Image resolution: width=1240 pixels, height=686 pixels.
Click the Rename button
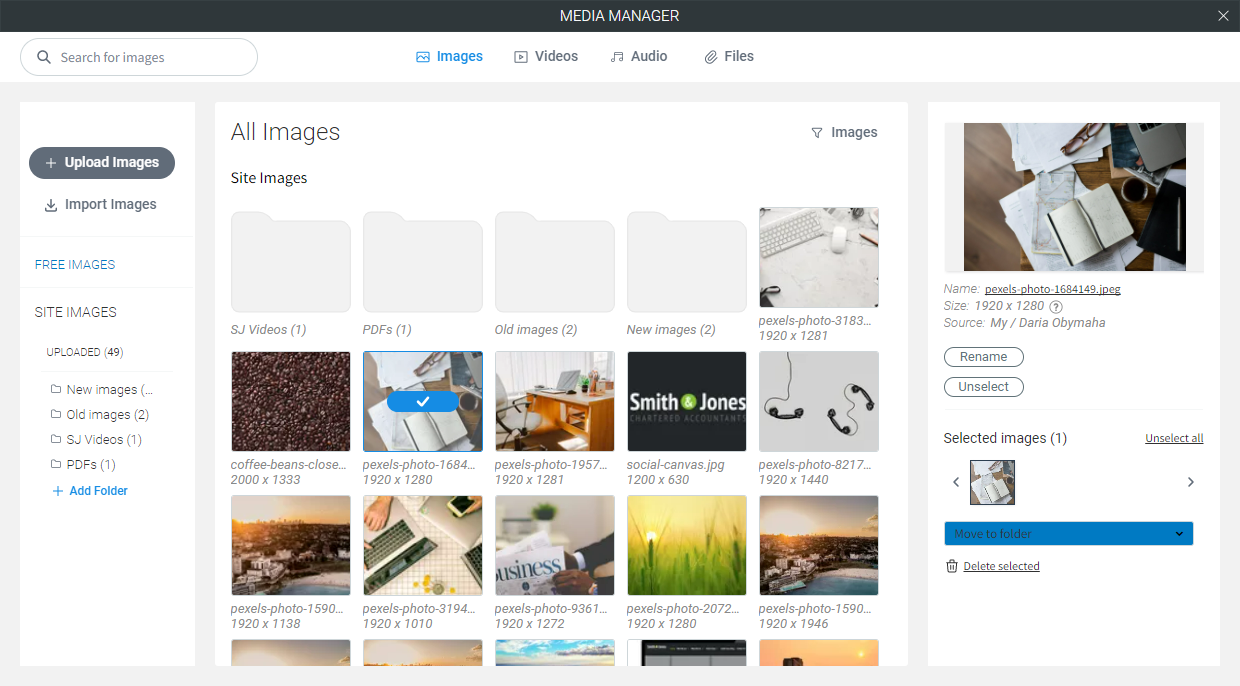(984, 357)
